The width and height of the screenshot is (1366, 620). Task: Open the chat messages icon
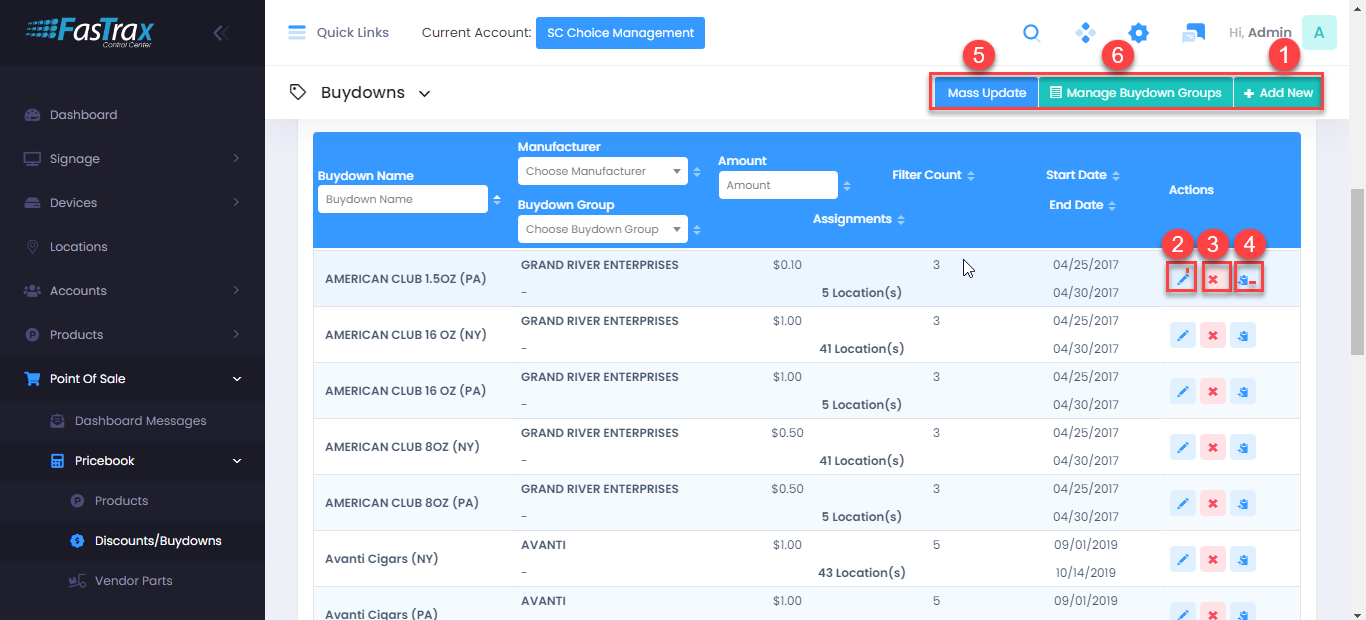pyautogui.click(x=1192, y=33)
